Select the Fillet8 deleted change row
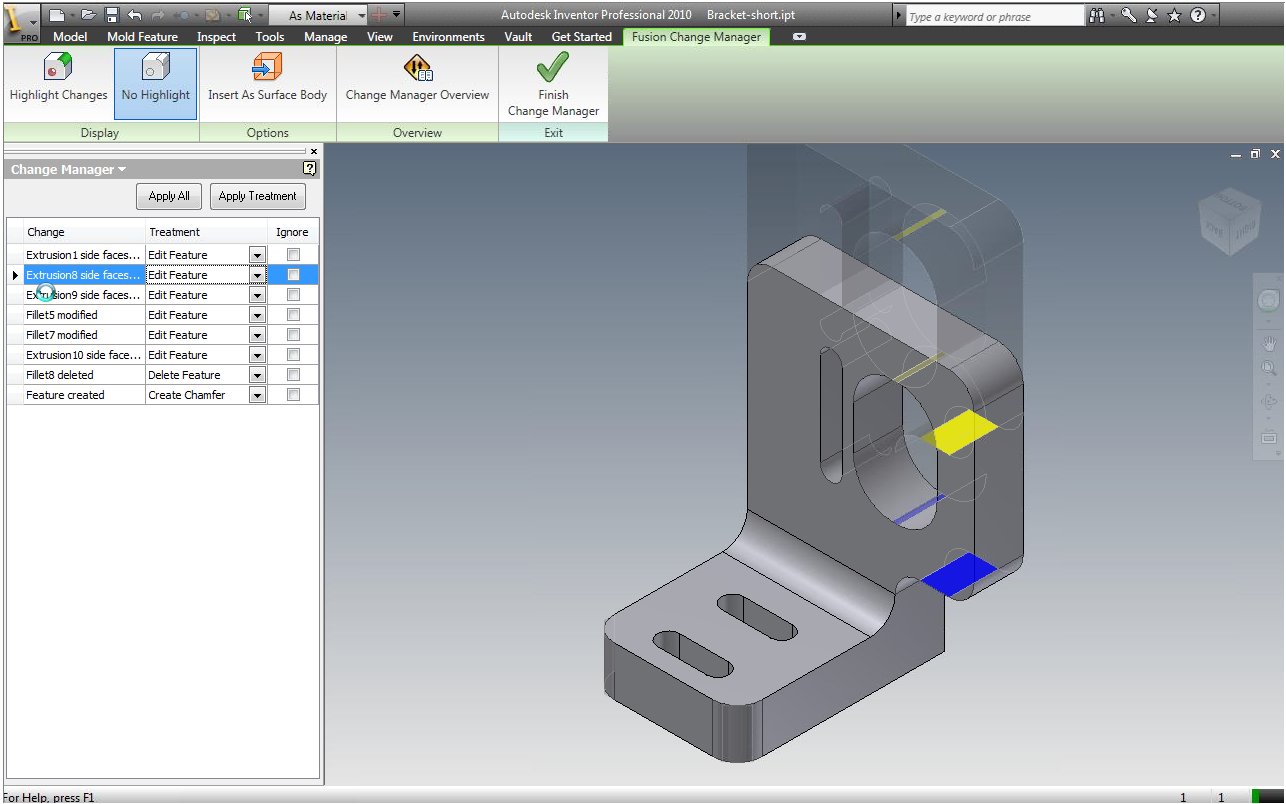This screenshot has width=1286, height=804. [84, 375]
